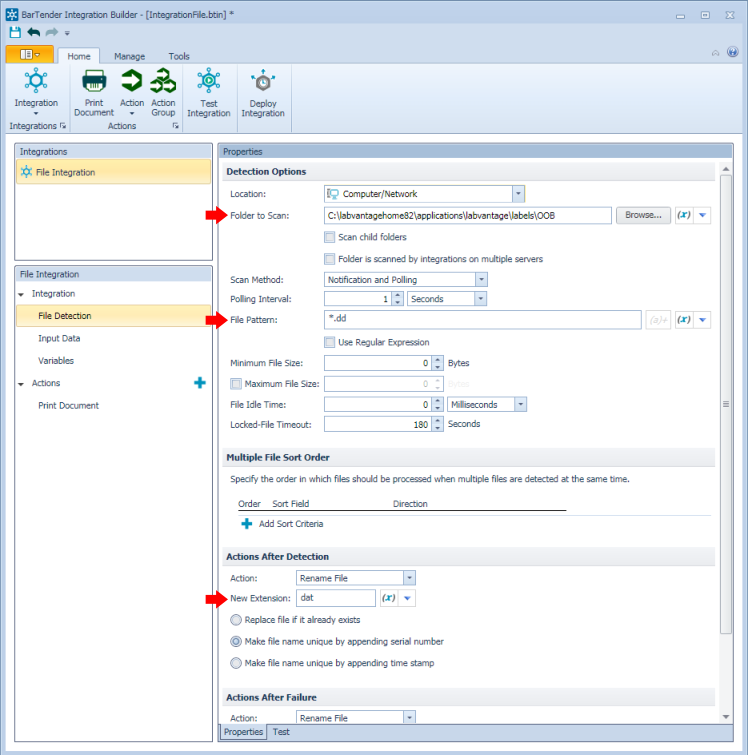Select File Detection in the tree
748x755 pixels.
pyautogui.click(x=114, y=316)
